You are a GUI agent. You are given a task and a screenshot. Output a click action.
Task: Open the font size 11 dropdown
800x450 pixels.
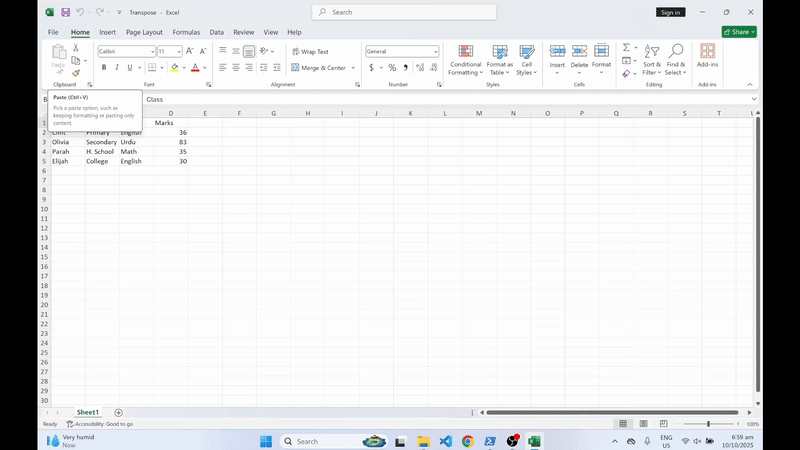(x=179, y=52)
